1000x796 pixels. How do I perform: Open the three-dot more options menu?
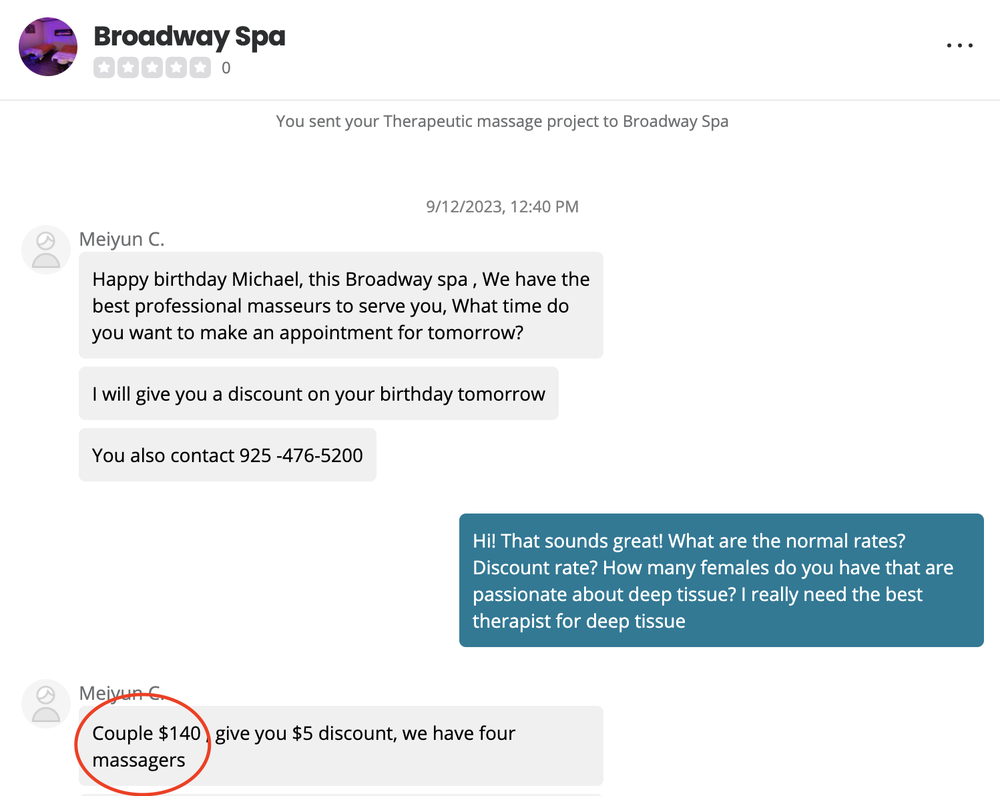(x=959, y=45)
